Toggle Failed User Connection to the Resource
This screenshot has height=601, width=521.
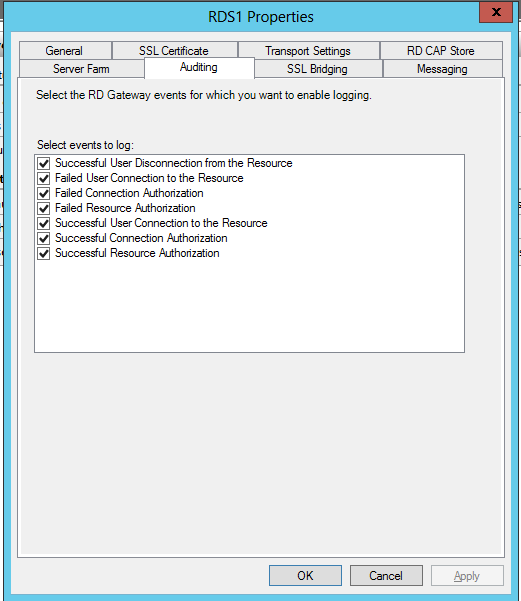click(44, 178)
